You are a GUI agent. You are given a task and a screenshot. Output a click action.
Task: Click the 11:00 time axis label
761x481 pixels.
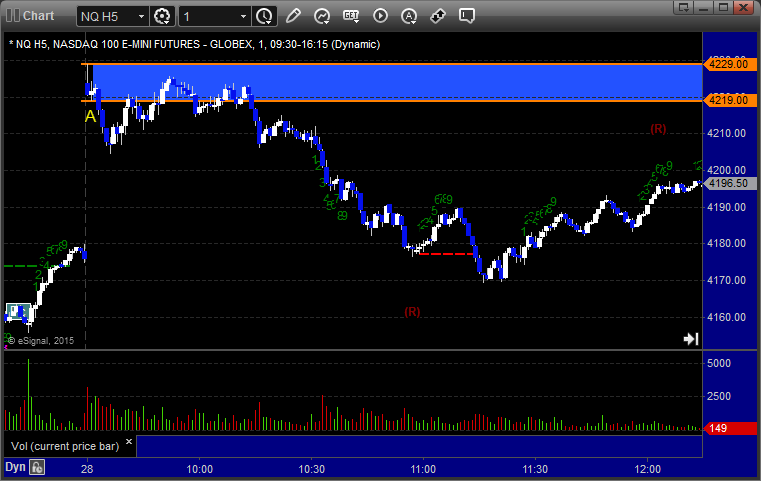pyautogui.click(x=423, y=469)
